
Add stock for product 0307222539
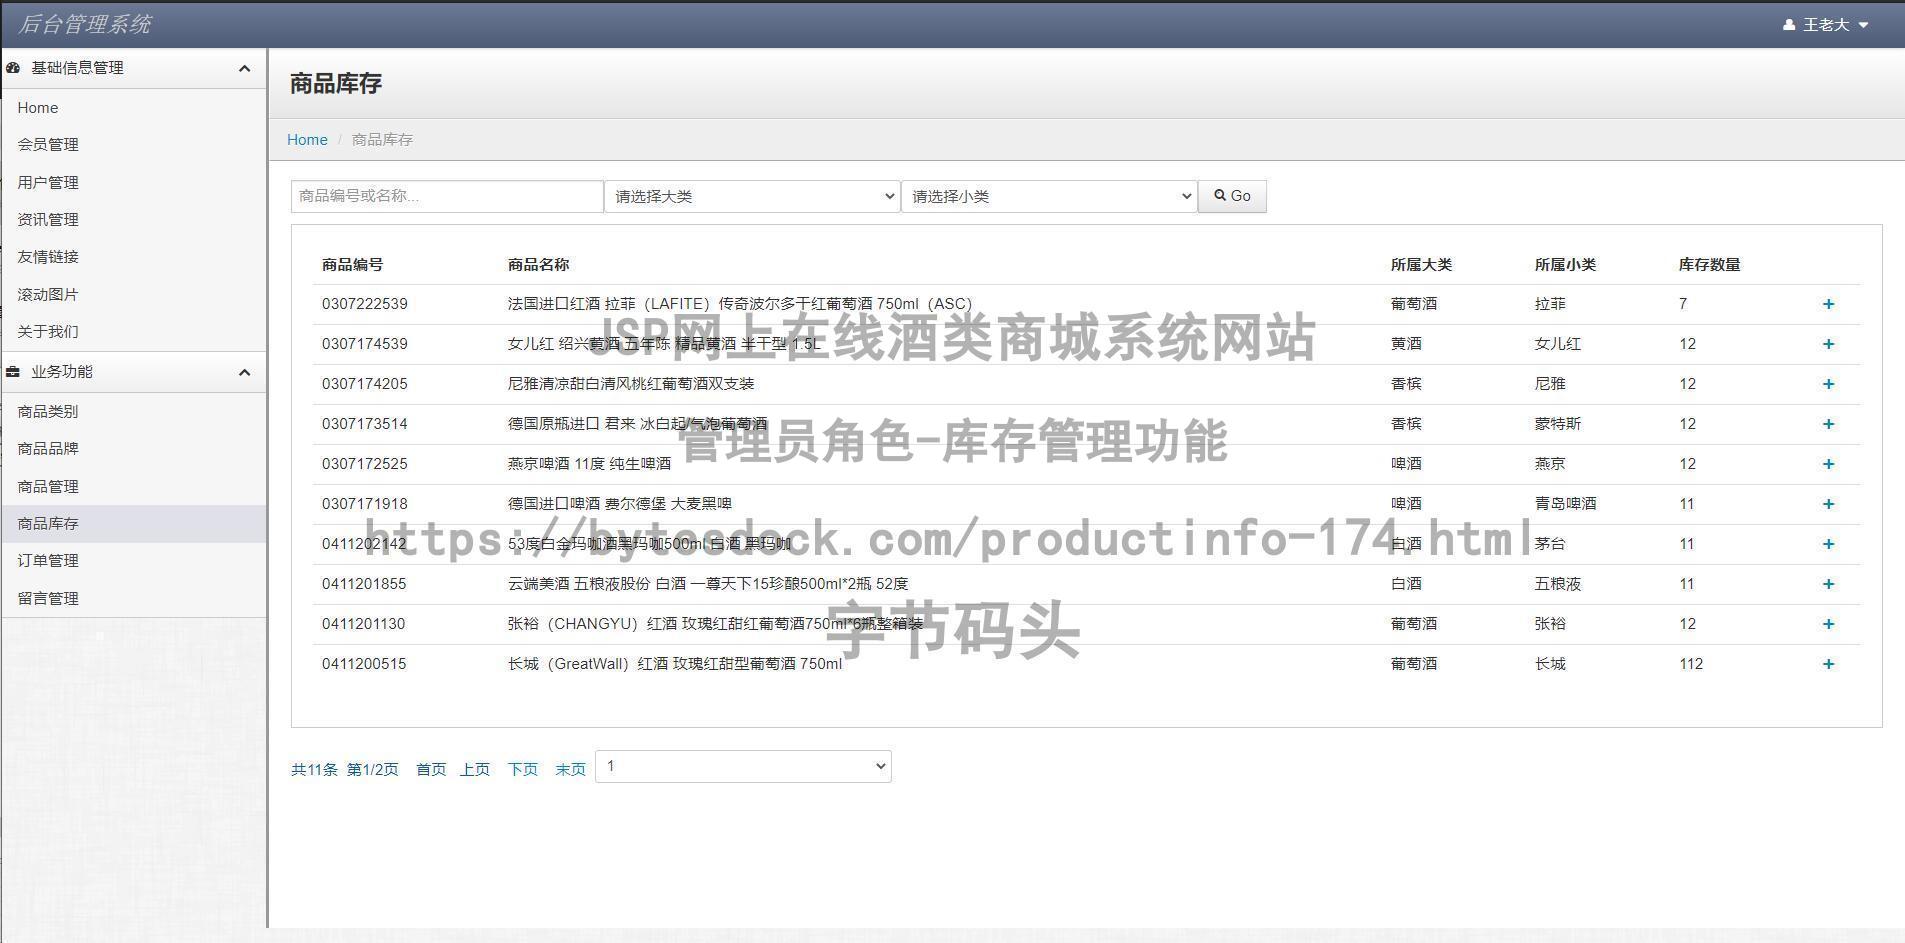1828,304
